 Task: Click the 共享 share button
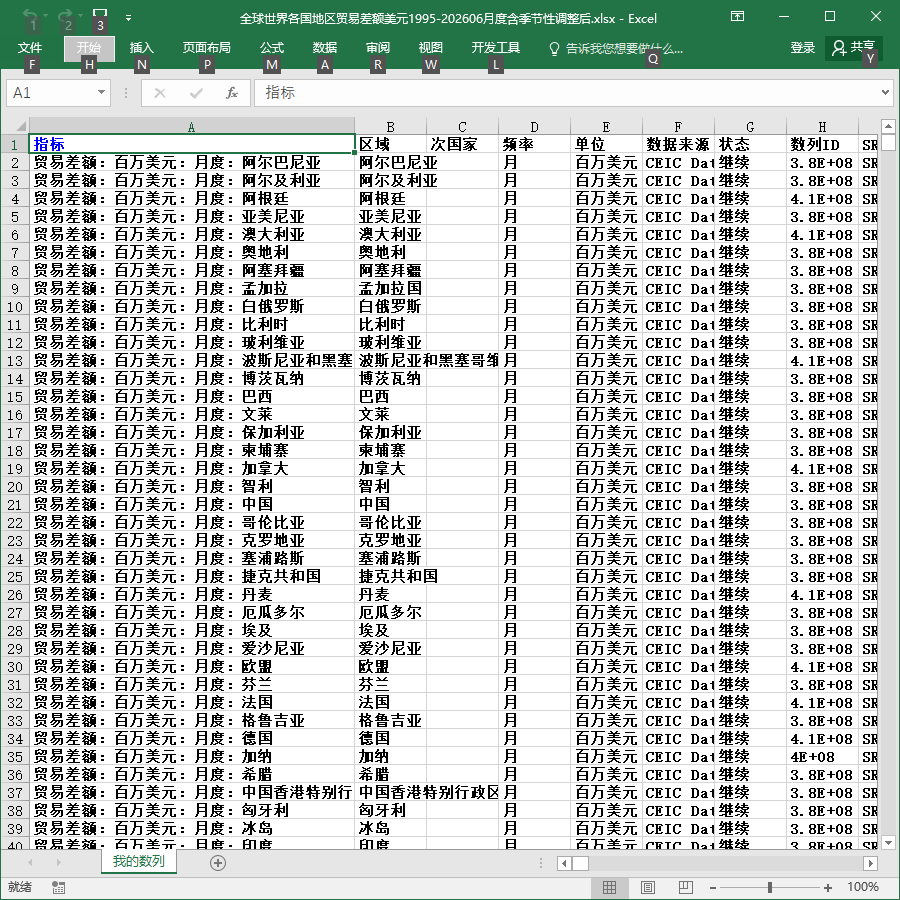tap(853, 48)
